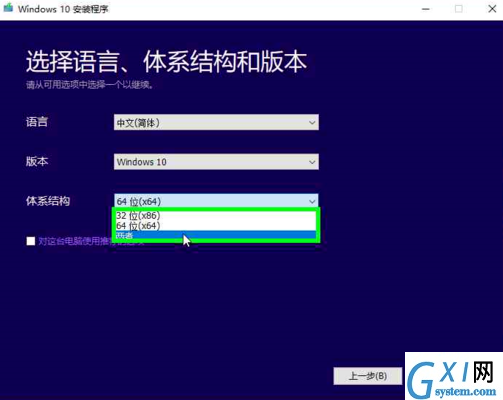The height and width of the screenshot is (400, 503).
Task: Open the 版本 Windows 10 edition dropdown
Action: pyautogui.click(x=216, y=162)
